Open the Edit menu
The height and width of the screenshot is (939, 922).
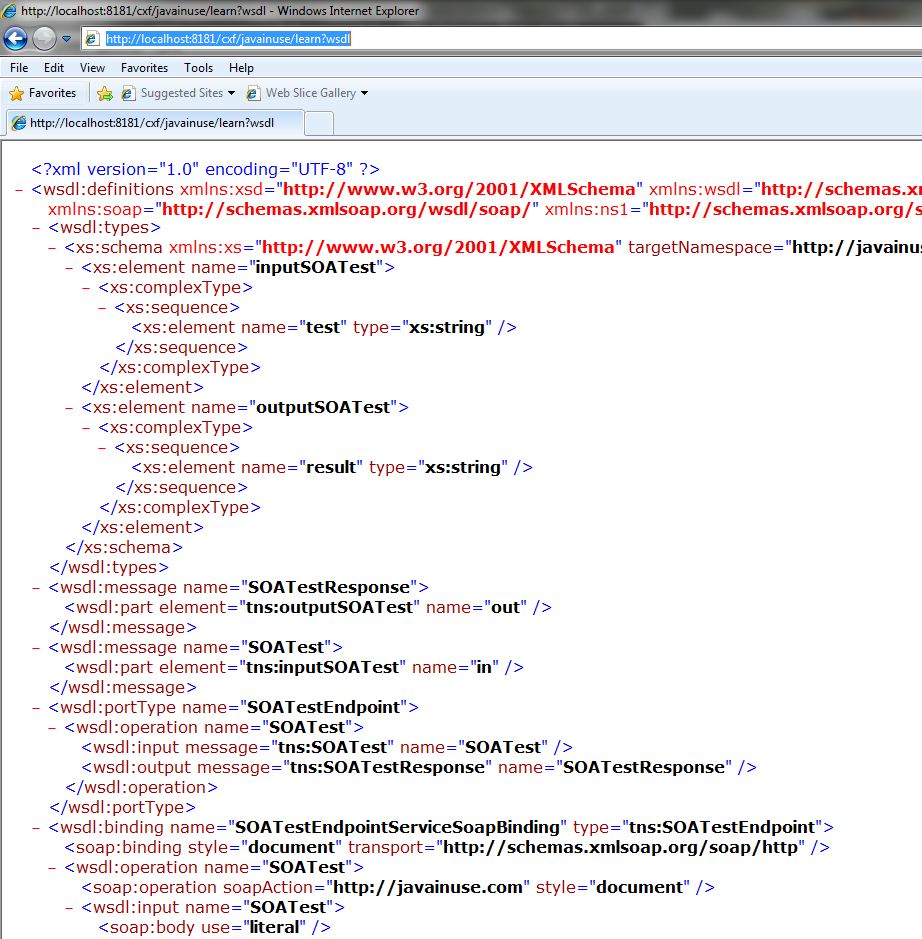point(54,68)
